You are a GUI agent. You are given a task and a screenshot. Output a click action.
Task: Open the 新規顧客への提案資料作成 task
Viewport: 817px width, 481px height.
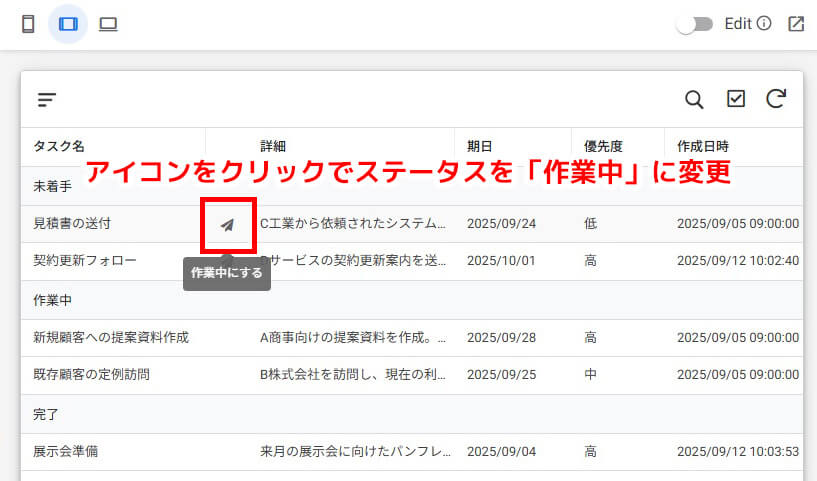[x=111, y=337]
